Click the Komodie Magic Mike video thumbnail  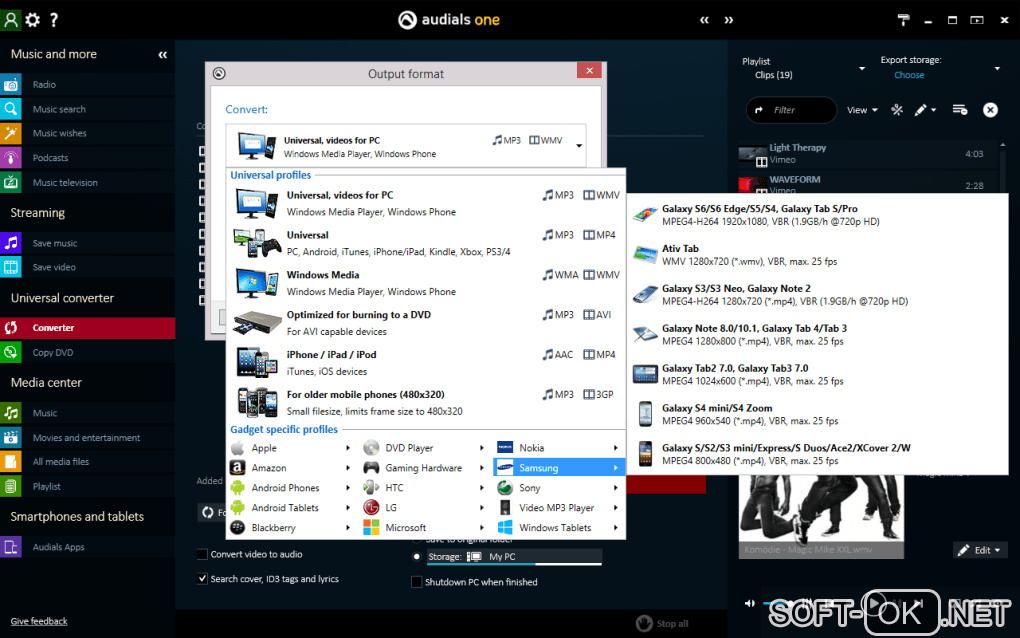(821, 517)
